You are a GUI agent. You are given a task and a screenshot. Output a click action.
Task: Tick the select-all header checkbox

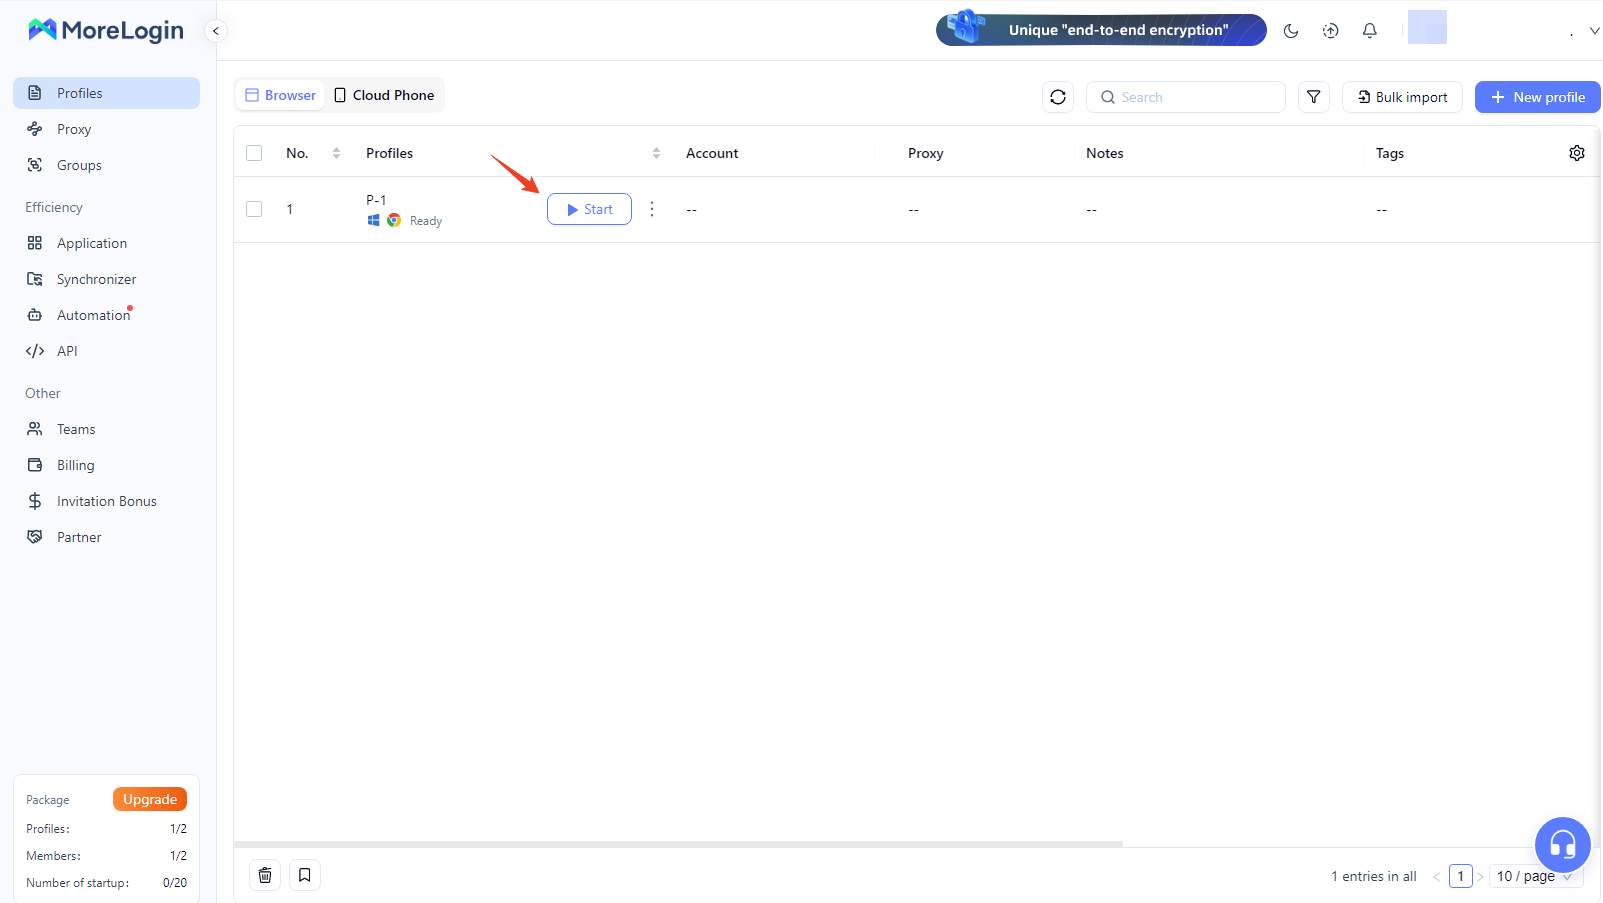pos(254,153)
